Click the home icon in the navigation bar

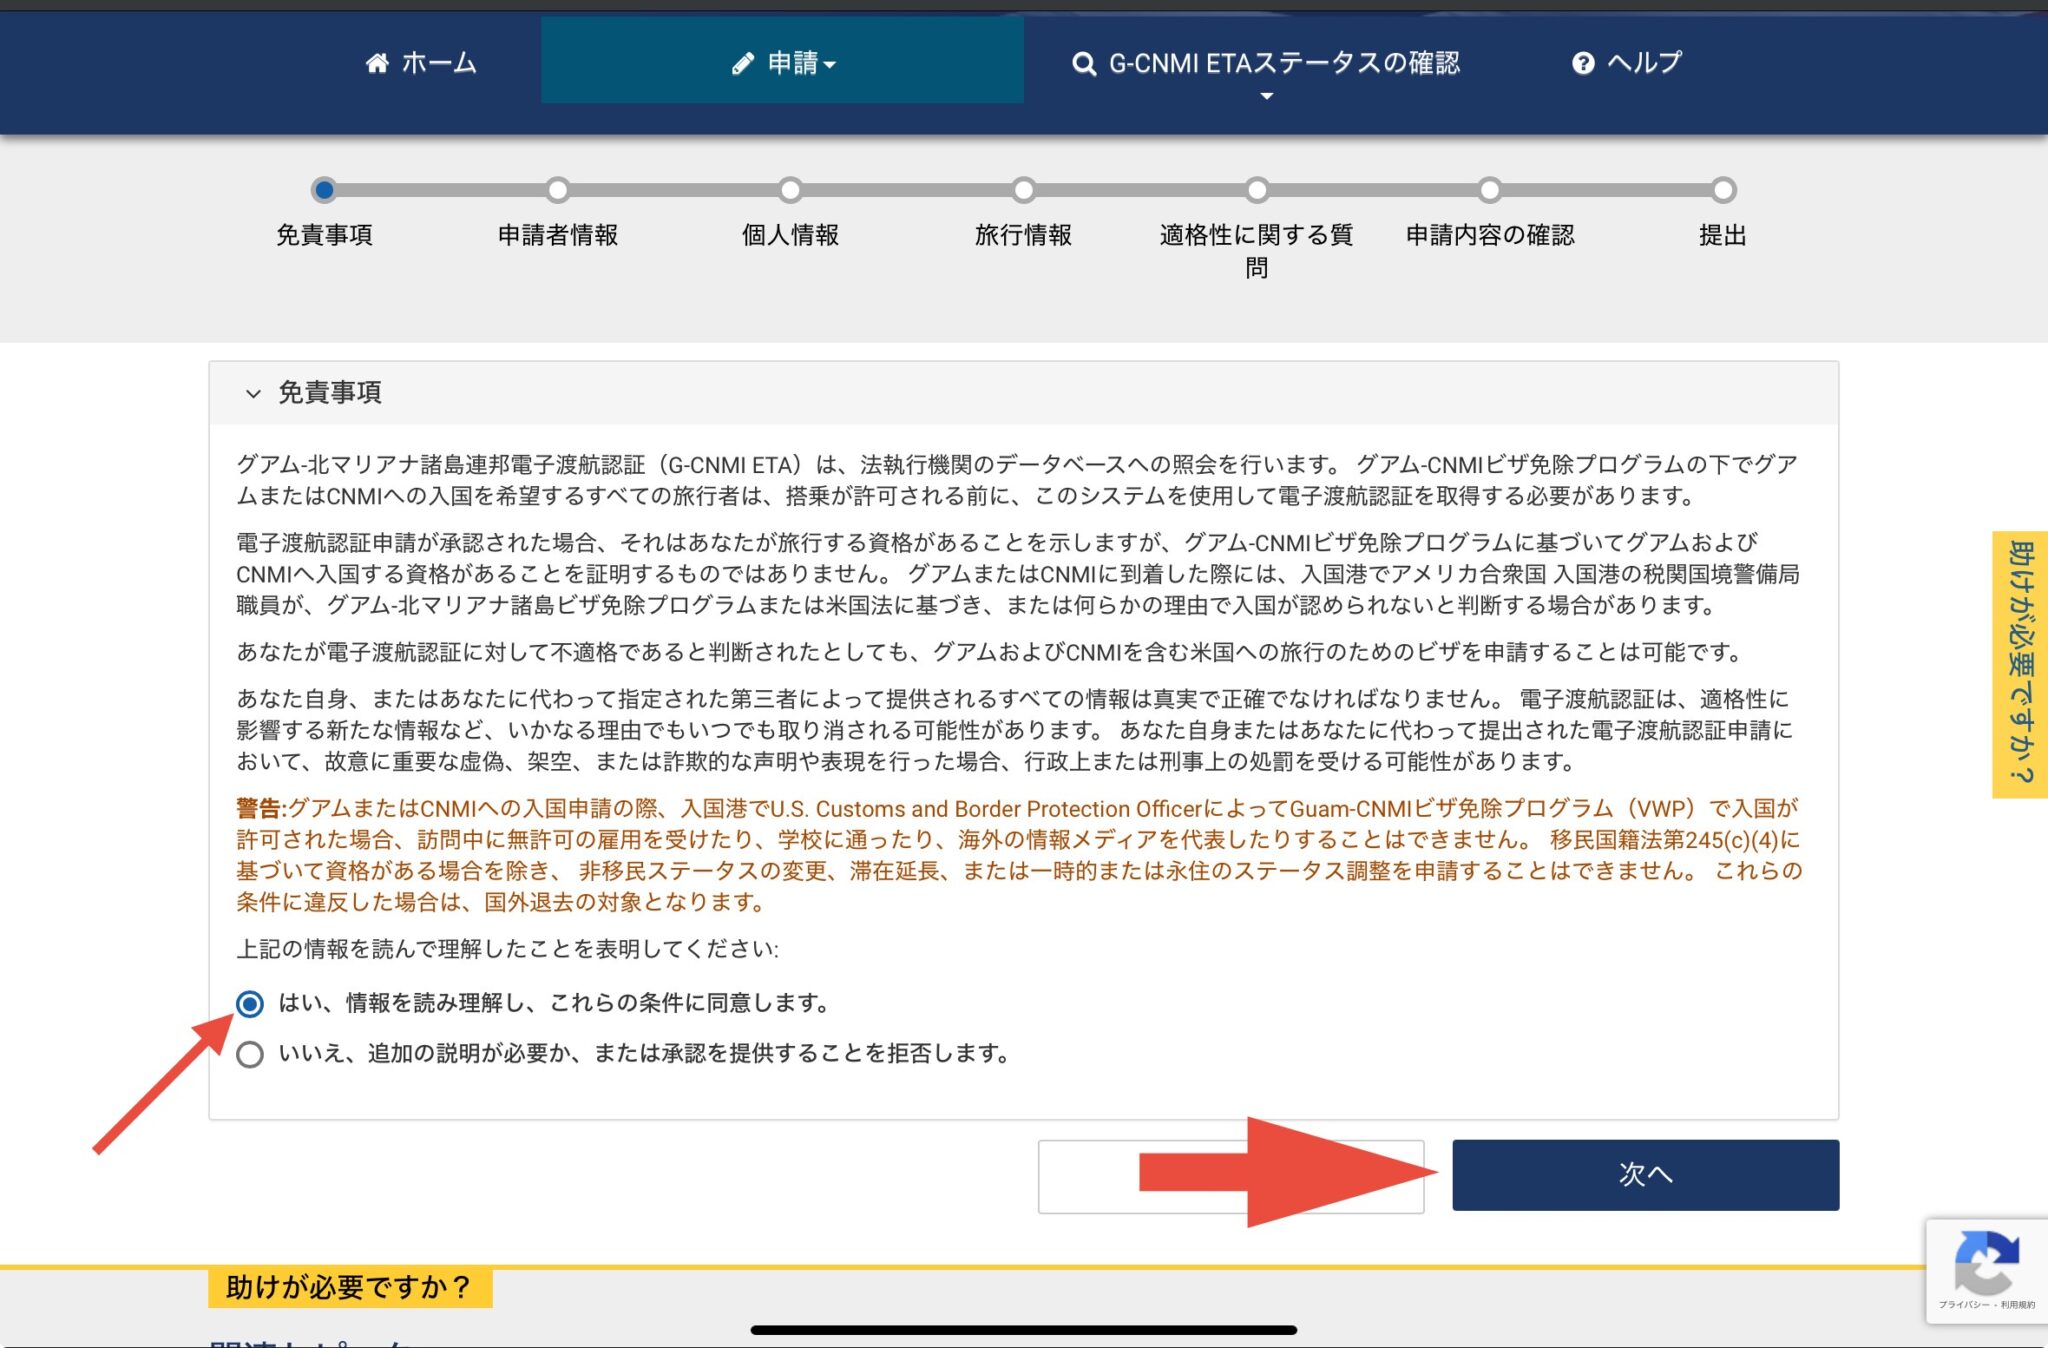(378, 62)
